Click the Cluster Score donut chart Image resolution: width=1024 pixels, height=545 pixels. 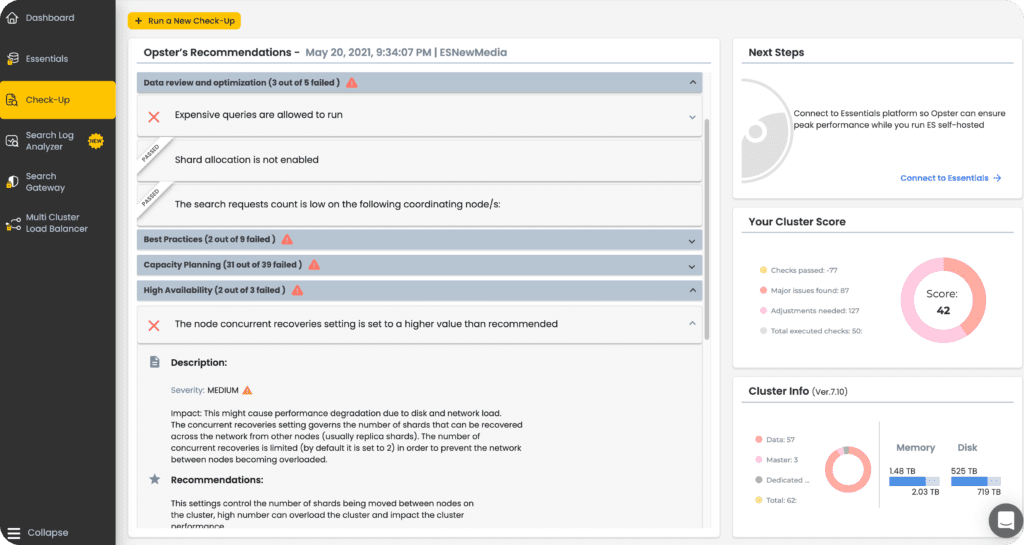point(943,300)
